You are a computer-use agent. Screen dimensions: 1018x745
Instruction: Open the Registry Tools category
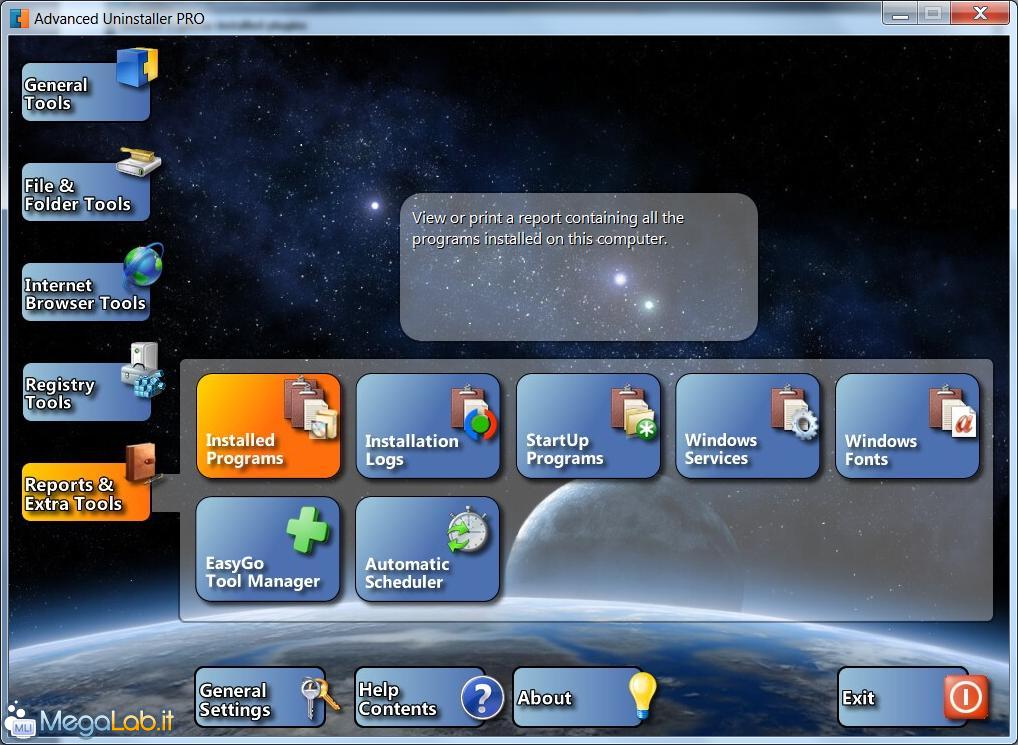[86, 391]
